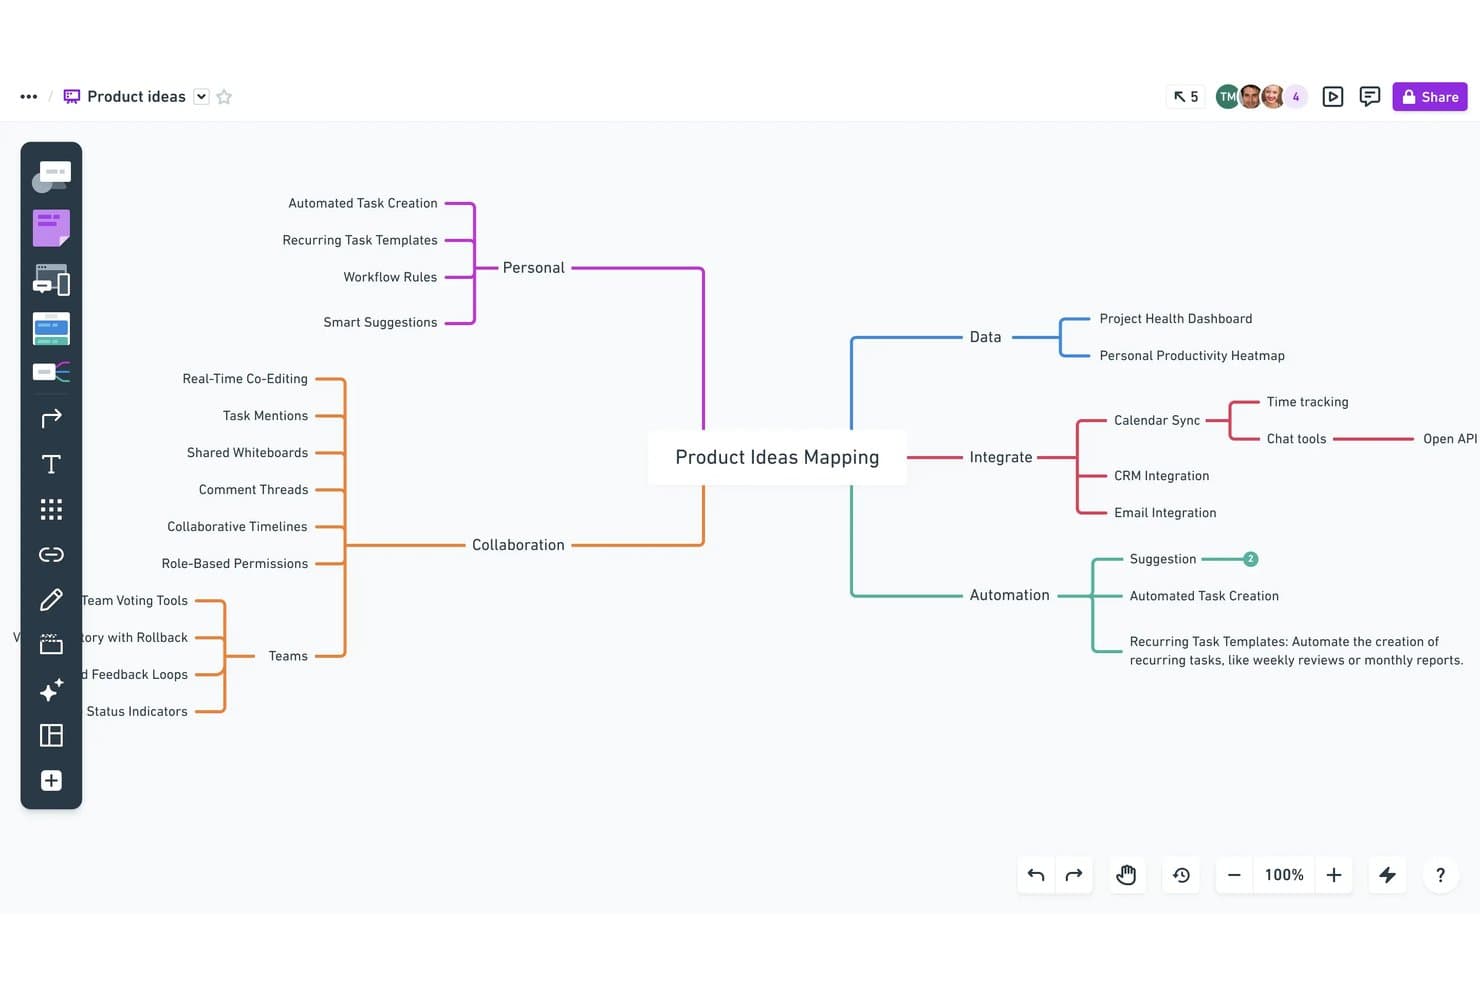
Task: Open the dot grid tool in the left toolbar
Action: [x=51, y=509]
